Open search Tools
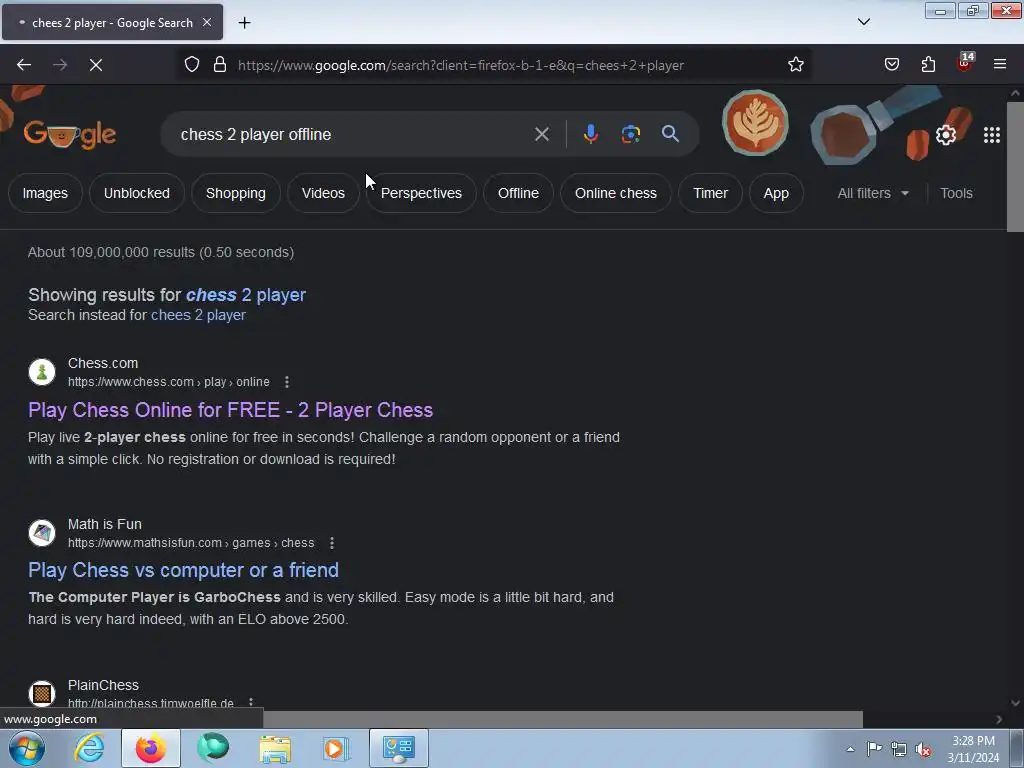Image resolution: width=1024 pixels, height=768 pixels. (956, 193)
